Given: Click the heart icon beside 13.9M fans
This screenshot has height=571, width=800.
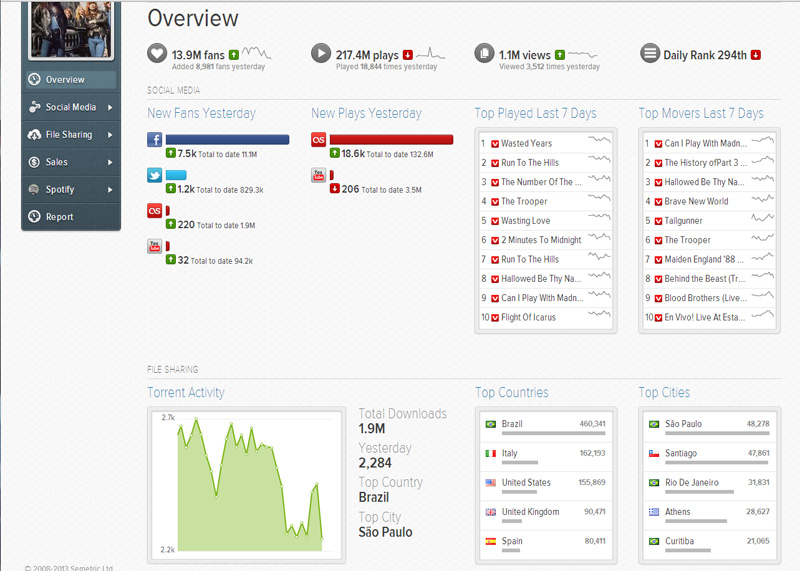Looking at the screenshot, I should (157, 54).
